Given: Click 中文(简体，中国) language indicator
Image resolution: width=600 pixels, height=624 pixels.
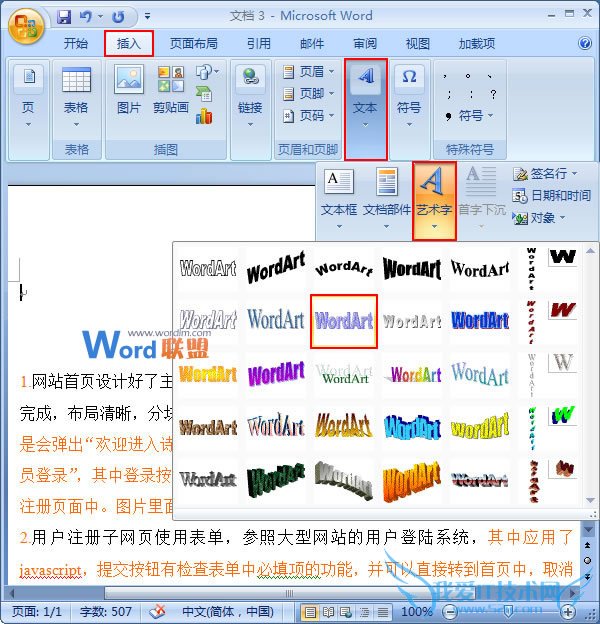Looking at the screenshot, I should [228, 611].
